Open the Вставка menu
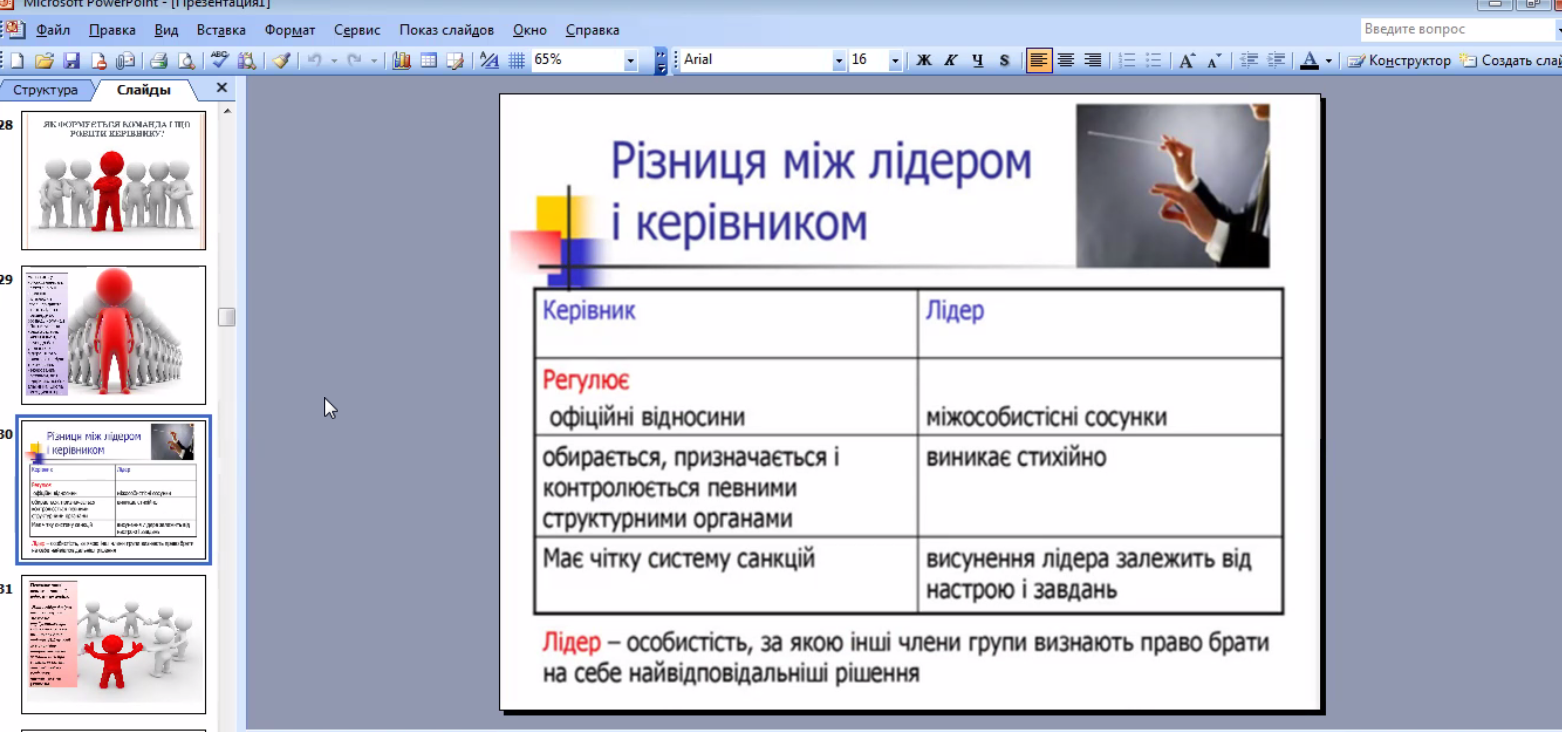Image resolution: width=1562 pixels, height=732 pixels. click(x=221, y=30)
